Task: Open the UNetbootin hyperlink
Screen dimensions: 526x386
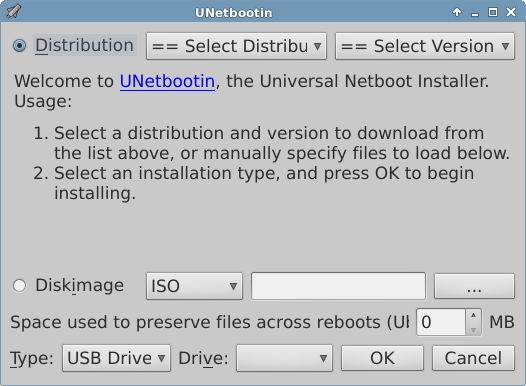Action: 167,81
